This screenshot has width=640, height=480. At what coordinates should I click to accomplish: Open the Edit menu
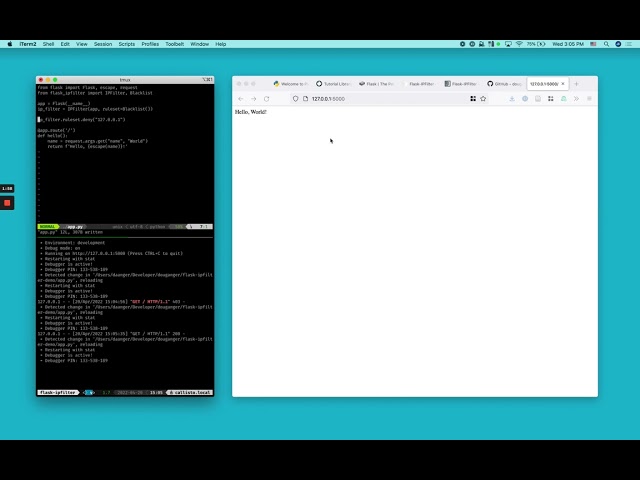pos(65,44)
